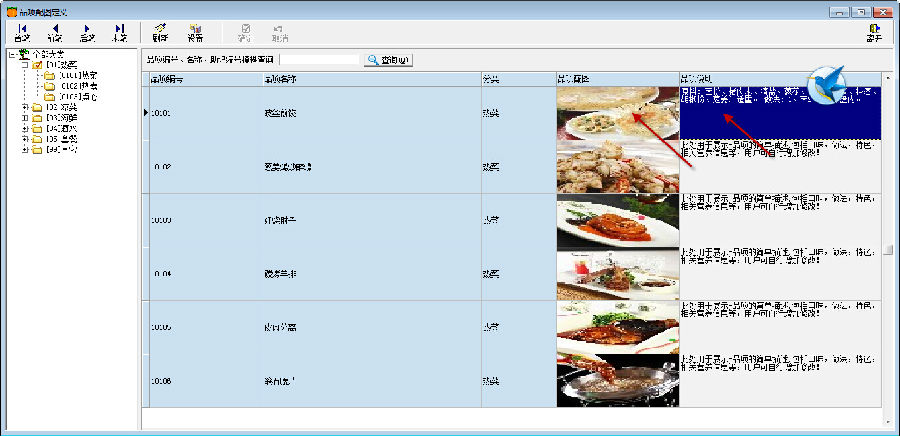Viewport: 900px width, 436px height.
Task: Click the exit icon at top right
Action: [875, 32]
